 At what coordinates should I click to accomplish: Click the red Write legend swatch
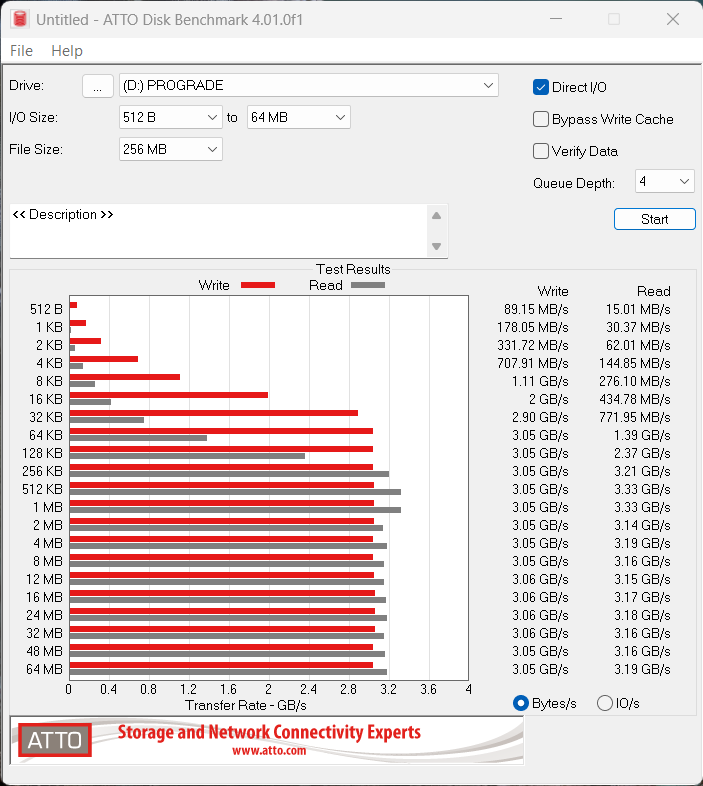point(257,285)
